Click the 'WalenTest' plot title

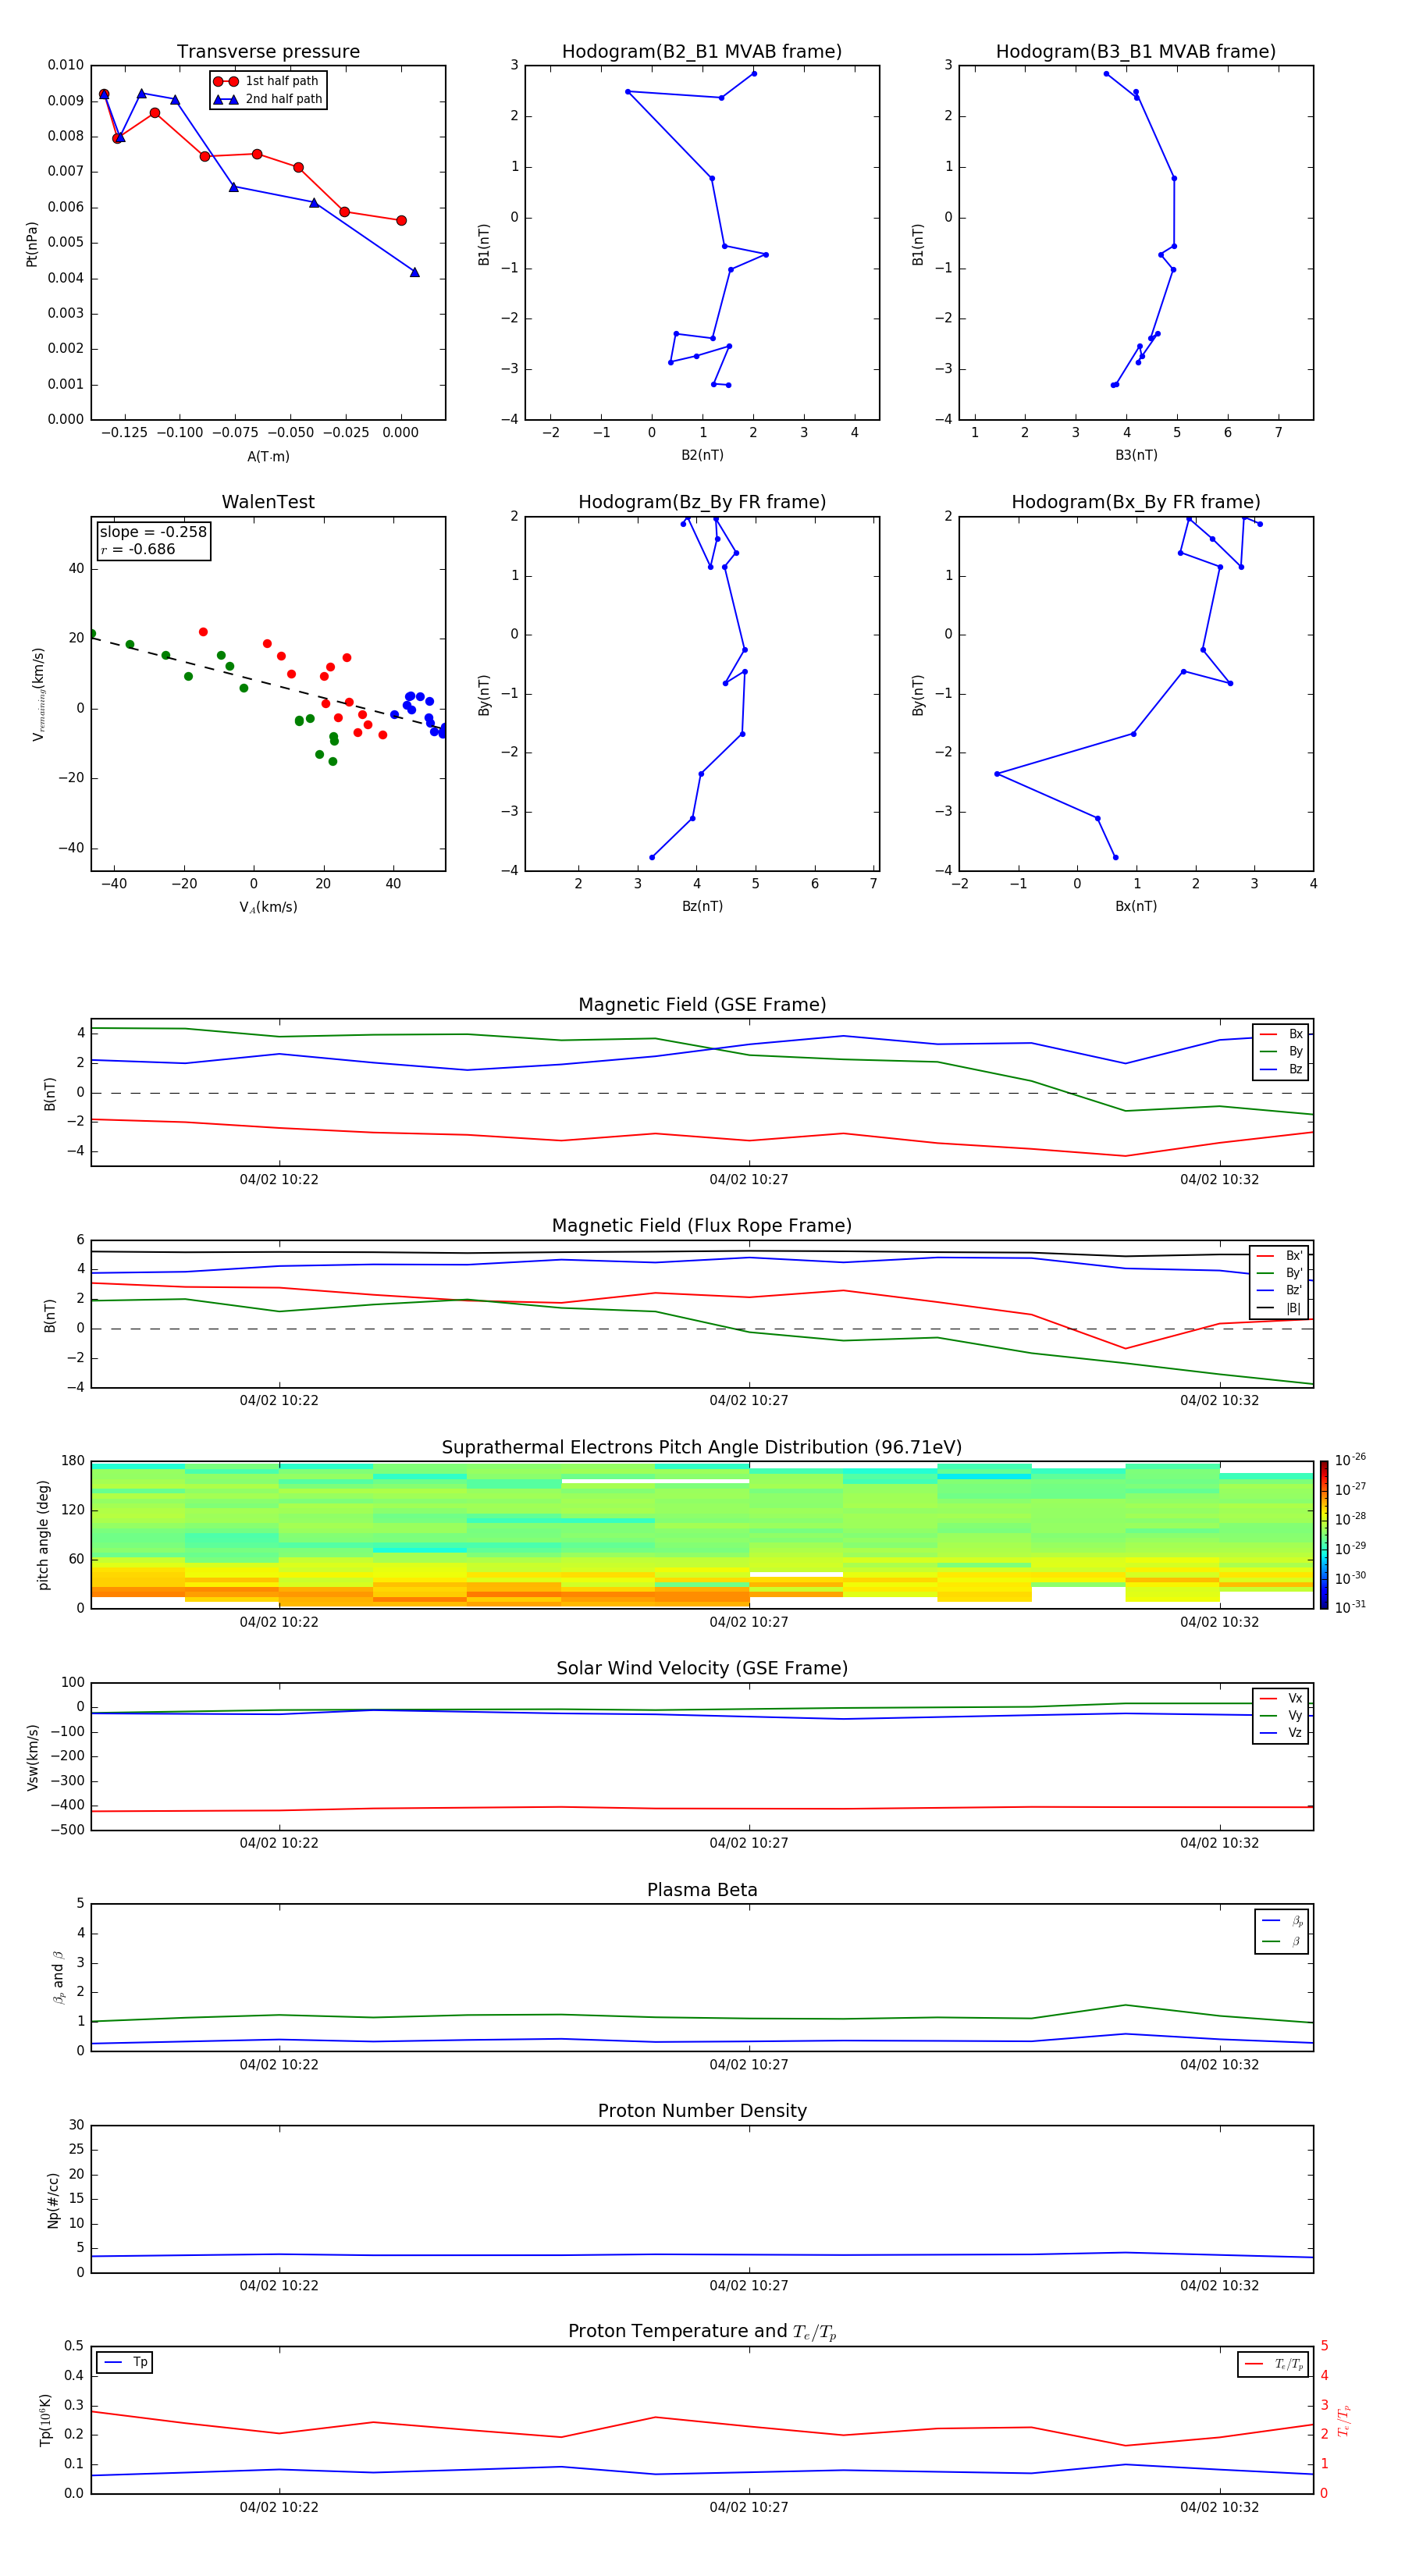[x=268, y=502]
